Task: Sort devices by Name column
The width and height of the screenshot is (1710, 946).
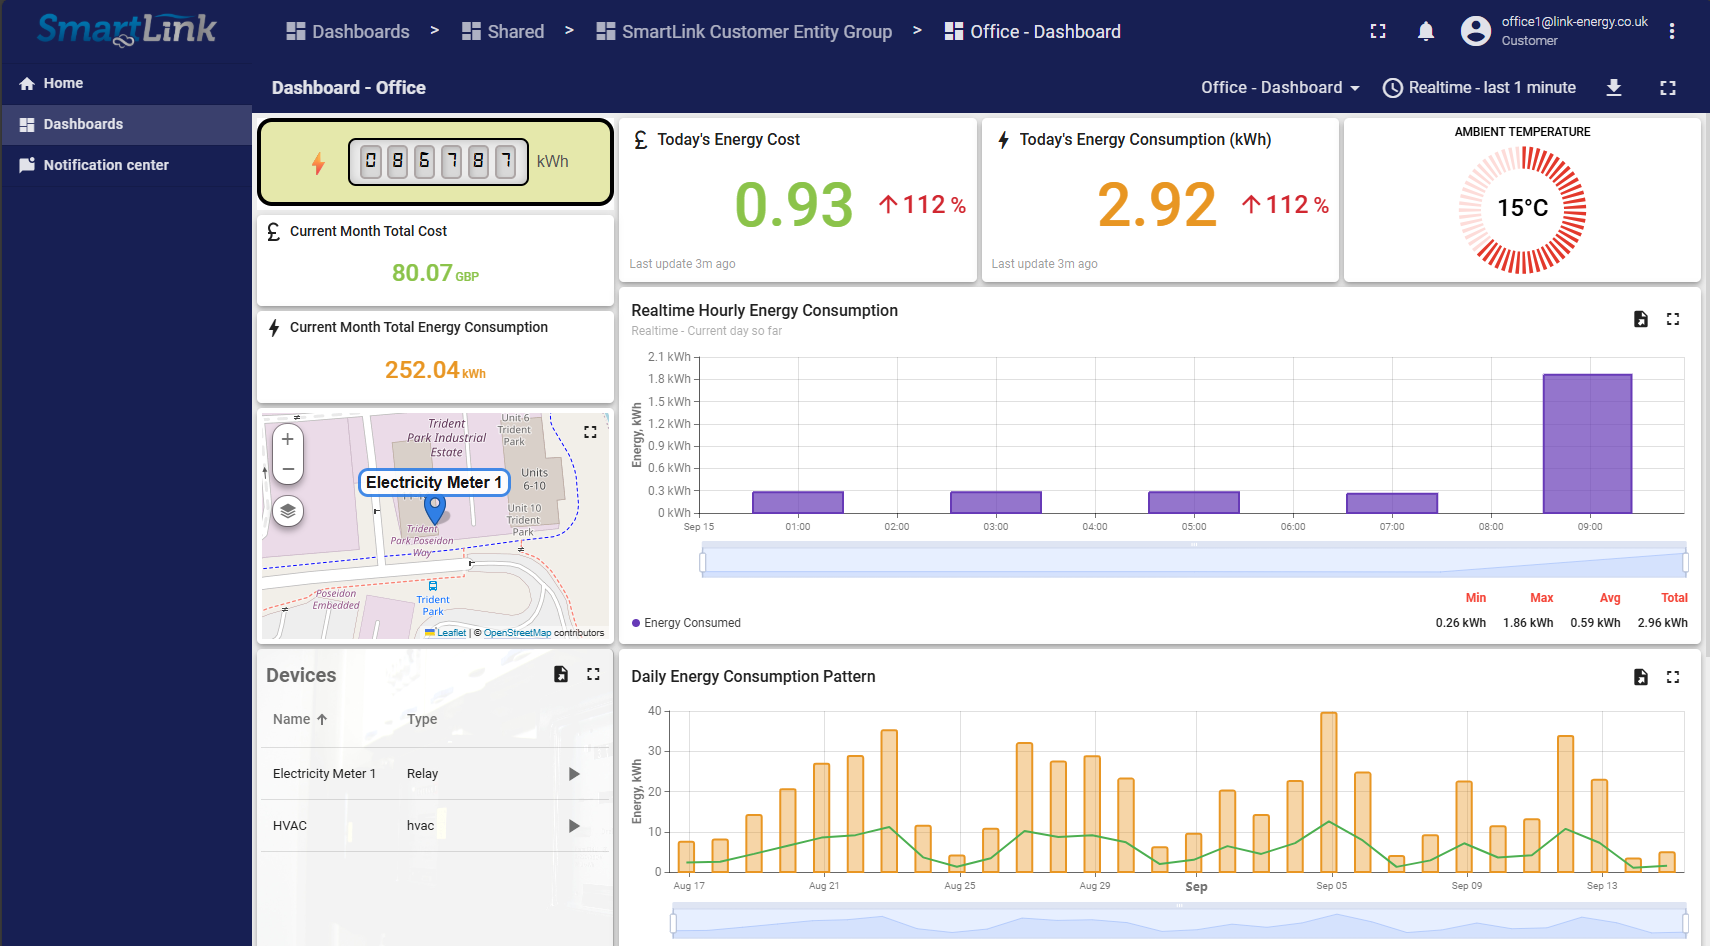Action: tap(299, 719)
